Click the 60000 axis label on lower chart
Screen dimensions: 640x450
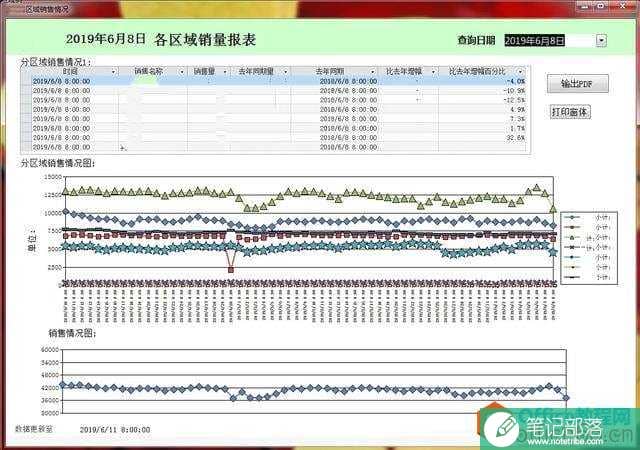pyautogui.click(x=50, y=350)
